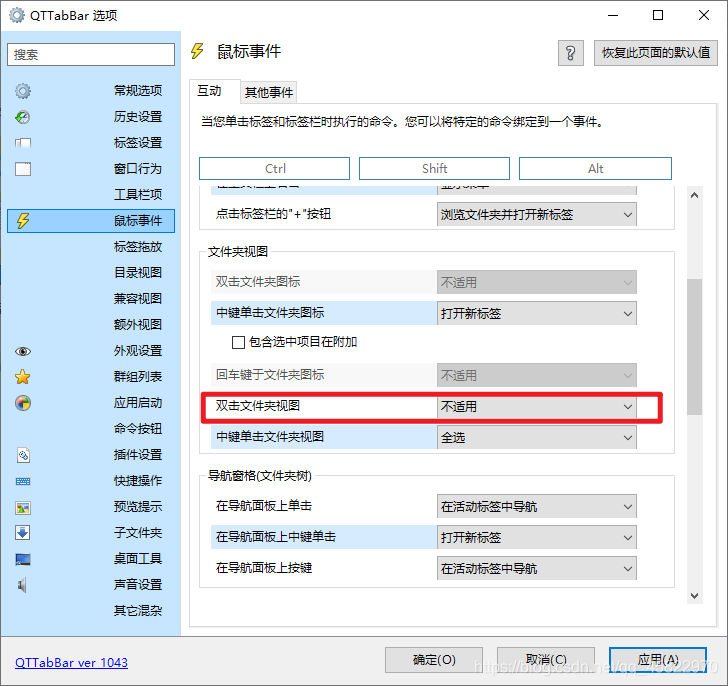The height and width of the screenshot is (686, 728).
Task: Open 命令按钮 settings page
Action: (x=138, y=428)
